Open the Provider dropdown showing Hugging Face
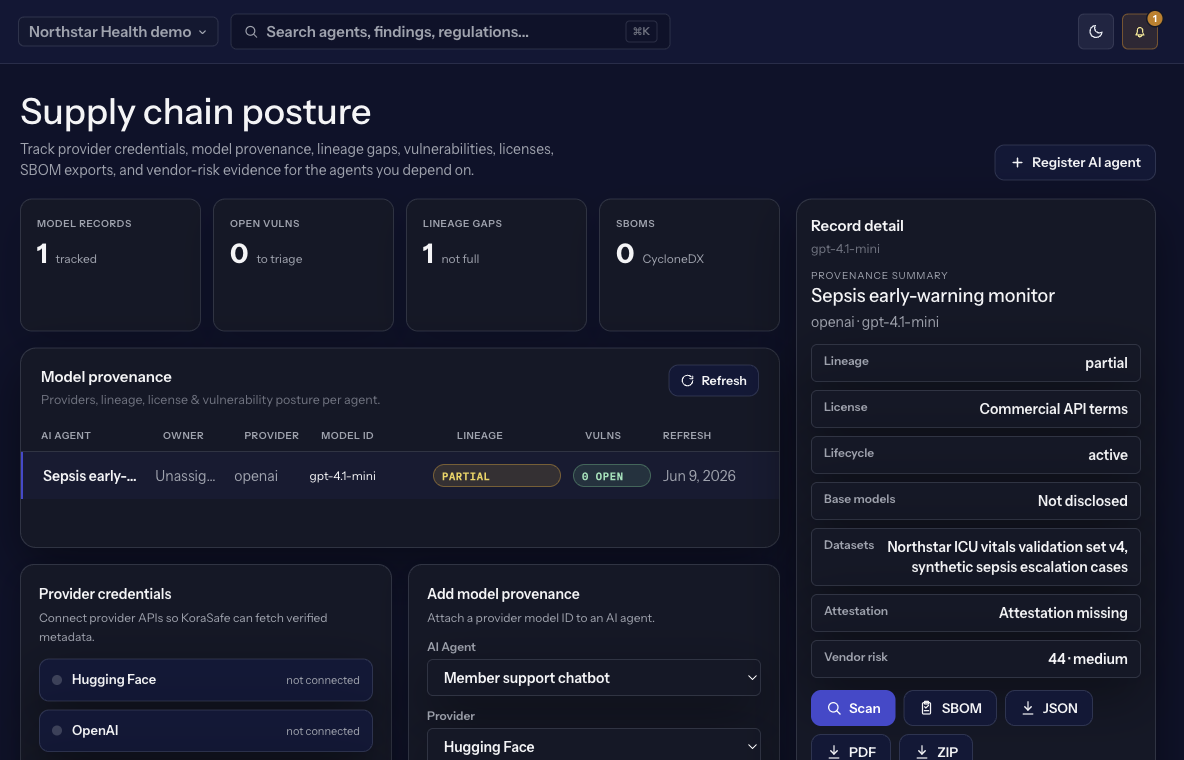1184x760 pixels. pyautogui.click(x=594, y=746)
